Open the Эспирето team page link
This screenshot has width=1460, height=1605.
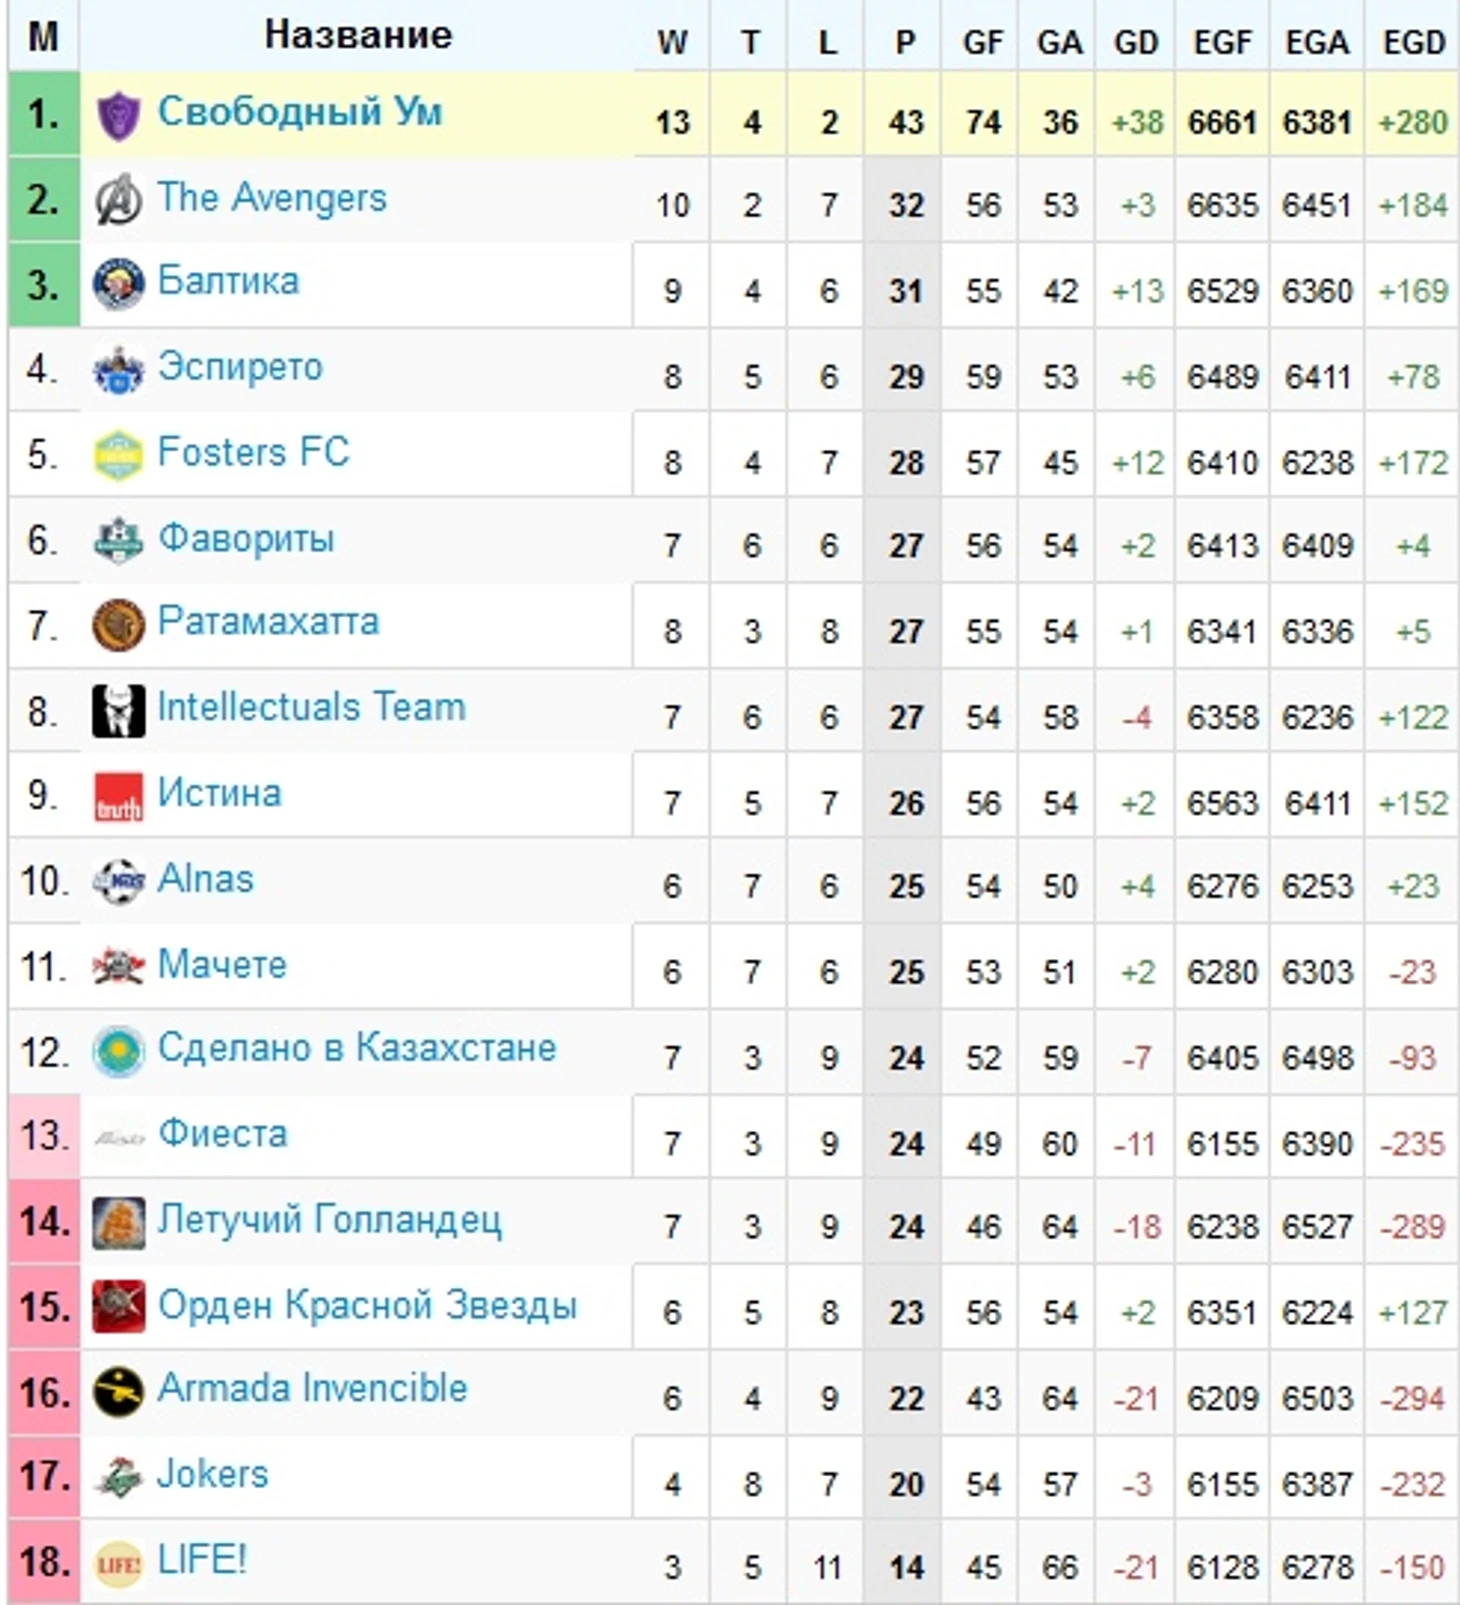pyautogui.click(x=240, y=367)
